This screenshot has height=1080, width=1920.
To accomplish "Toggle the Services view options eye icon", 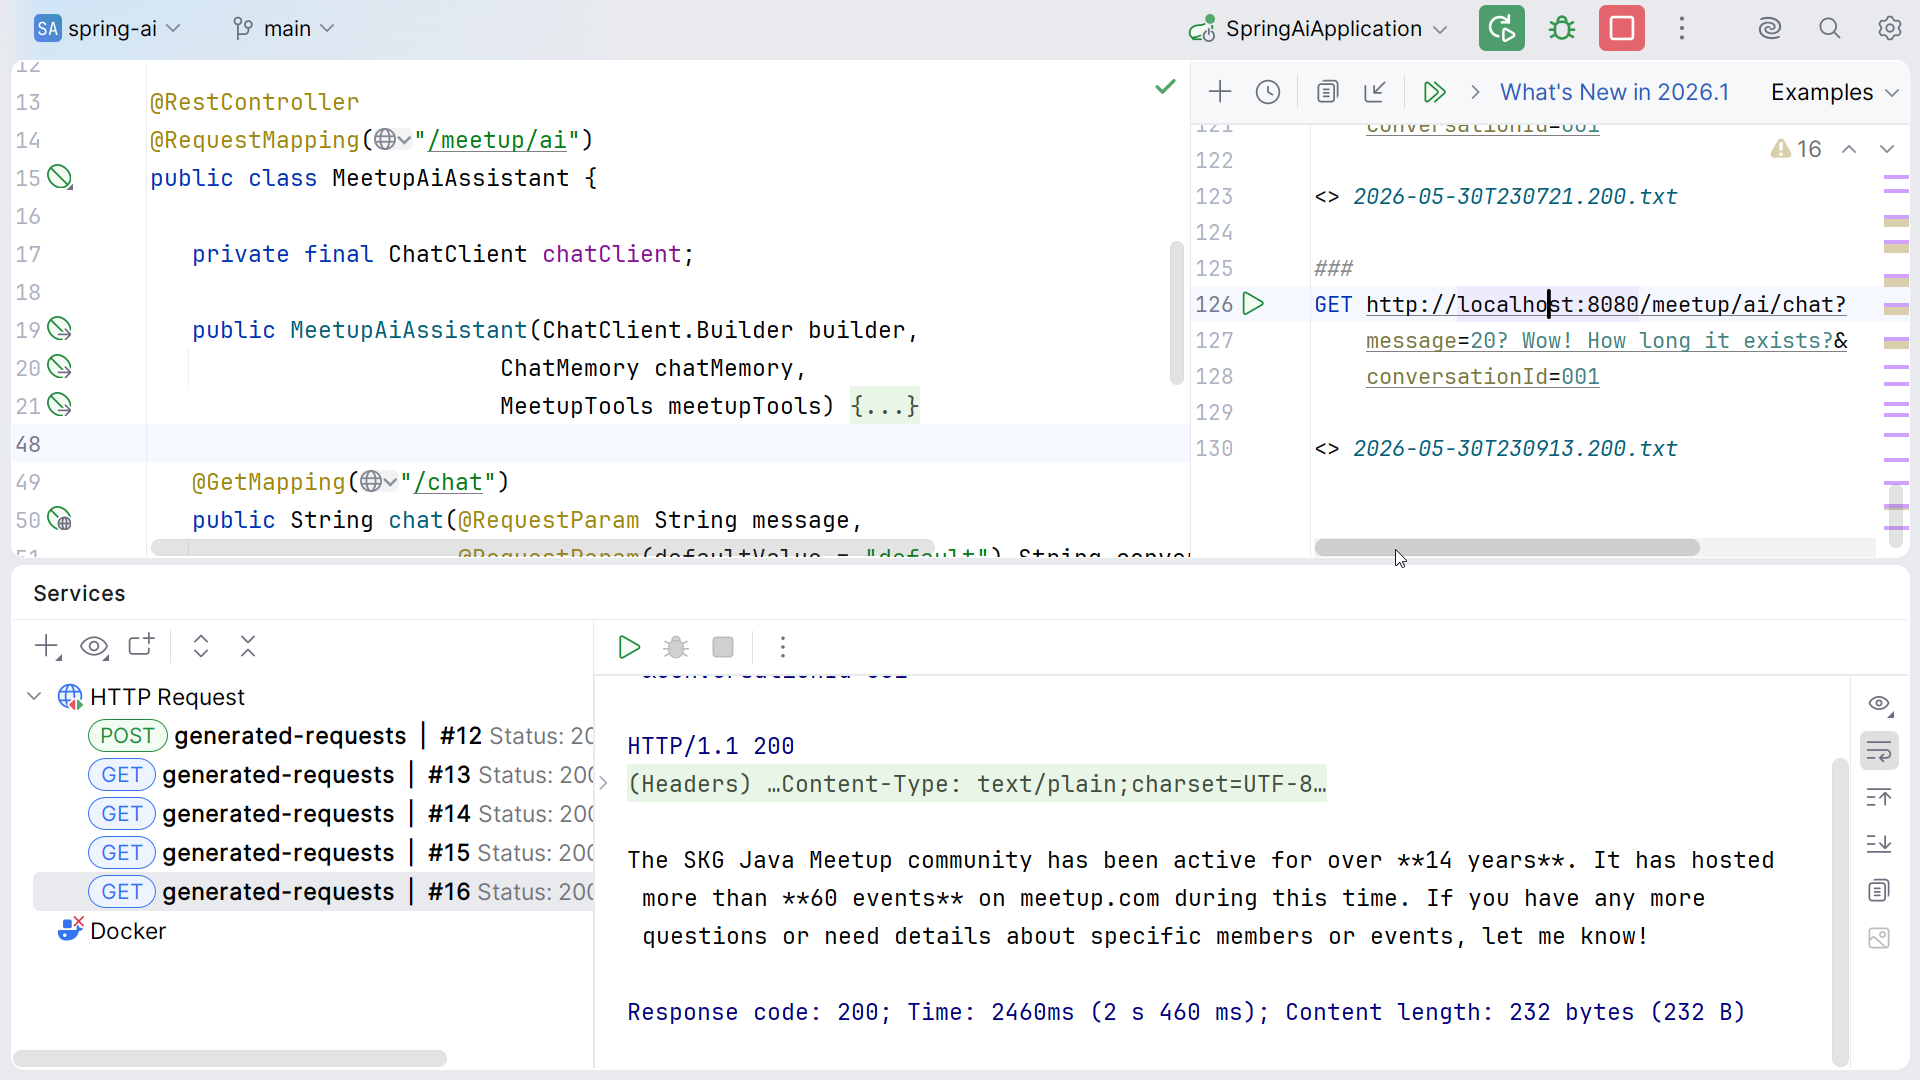I will [x=94, y=647].
